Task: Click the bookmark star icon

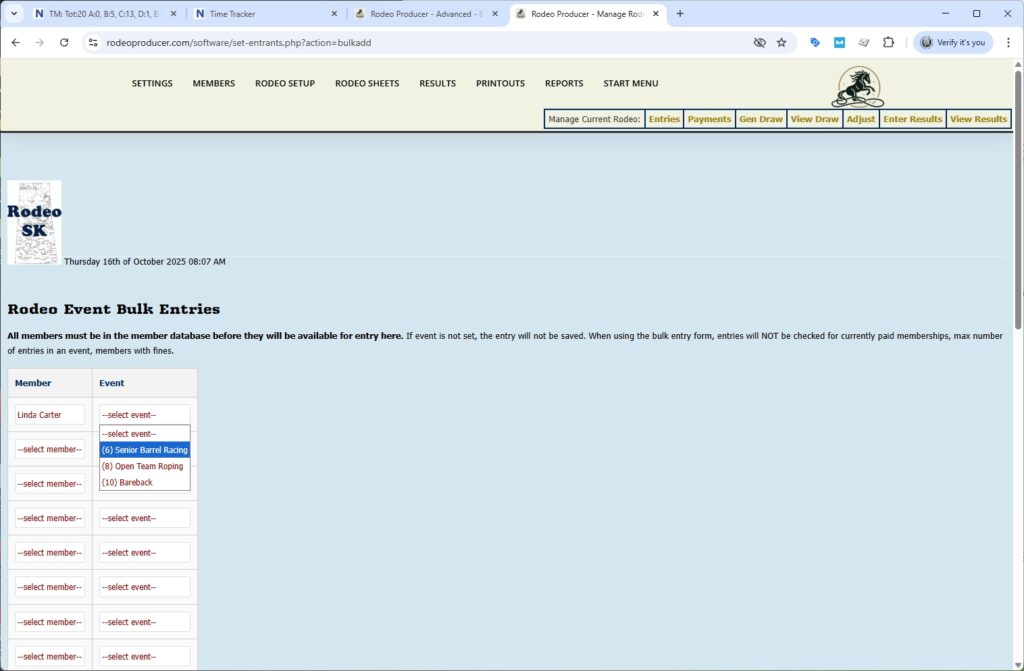Action: pyautogui.click(x=781, y=43)
